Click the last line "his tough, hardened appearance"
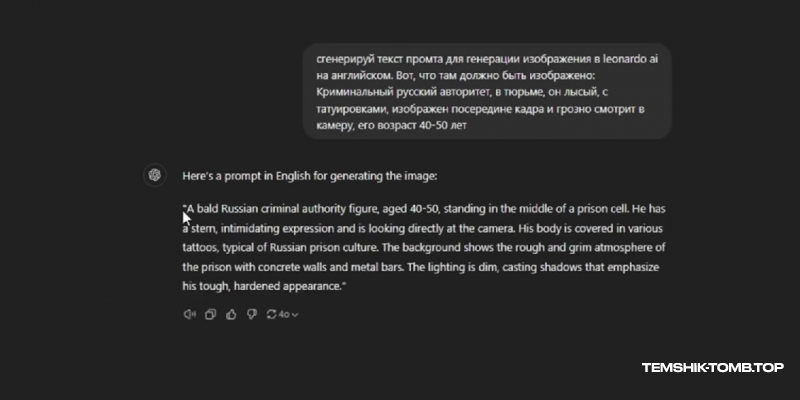800x400 pixels. tap(264, 287)
